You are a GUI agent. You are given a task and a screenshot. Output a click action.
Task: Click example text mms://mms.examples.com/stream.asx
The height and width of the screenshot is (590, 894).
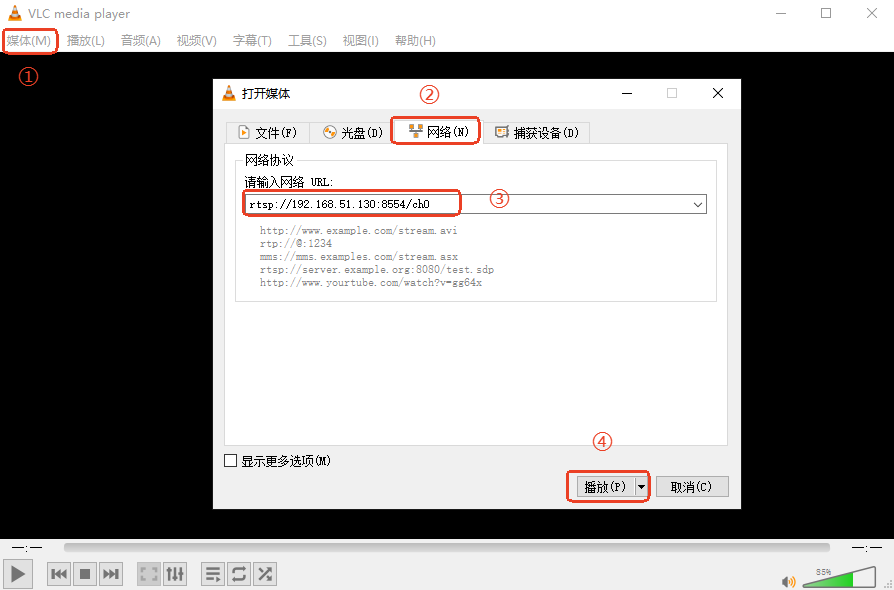point(359,257)
